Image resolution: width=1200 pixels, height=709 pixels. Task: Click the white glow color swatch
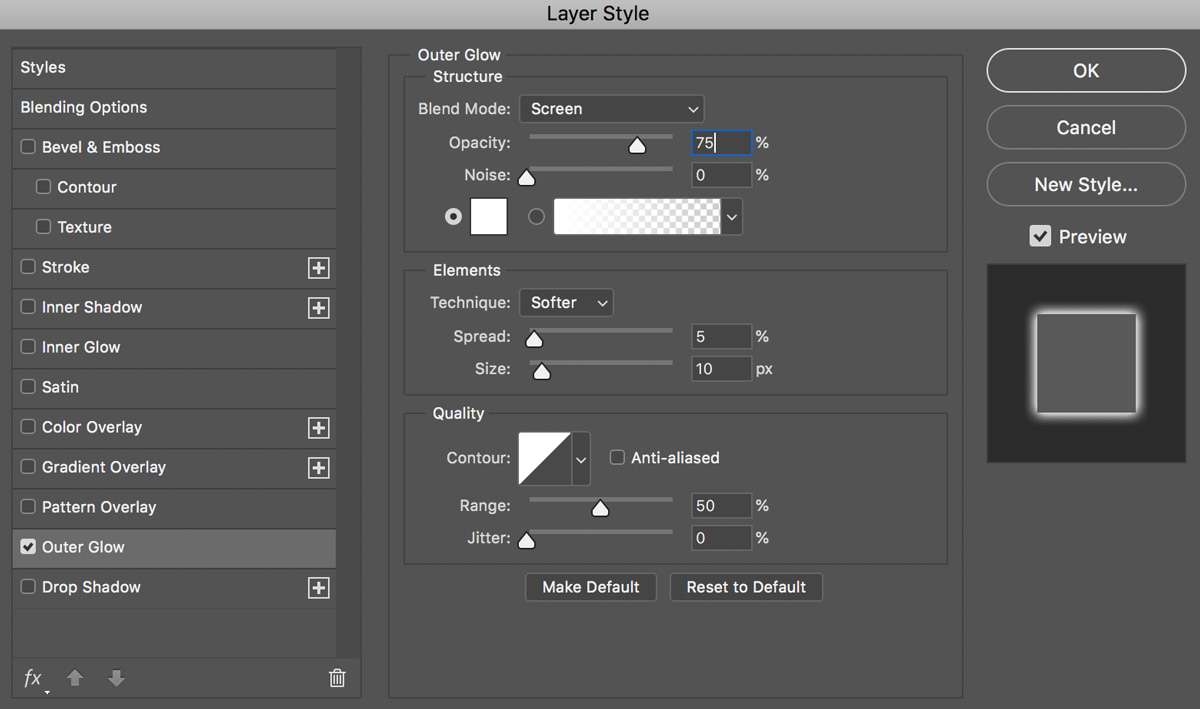pos(489,216)
